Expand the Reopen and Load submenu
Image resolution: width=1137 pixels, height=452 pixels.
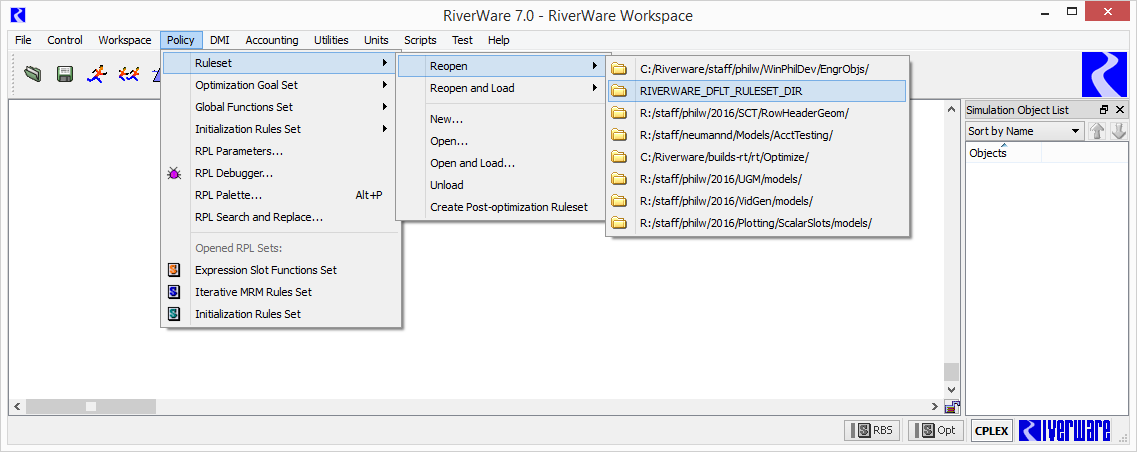pos(500,88)
